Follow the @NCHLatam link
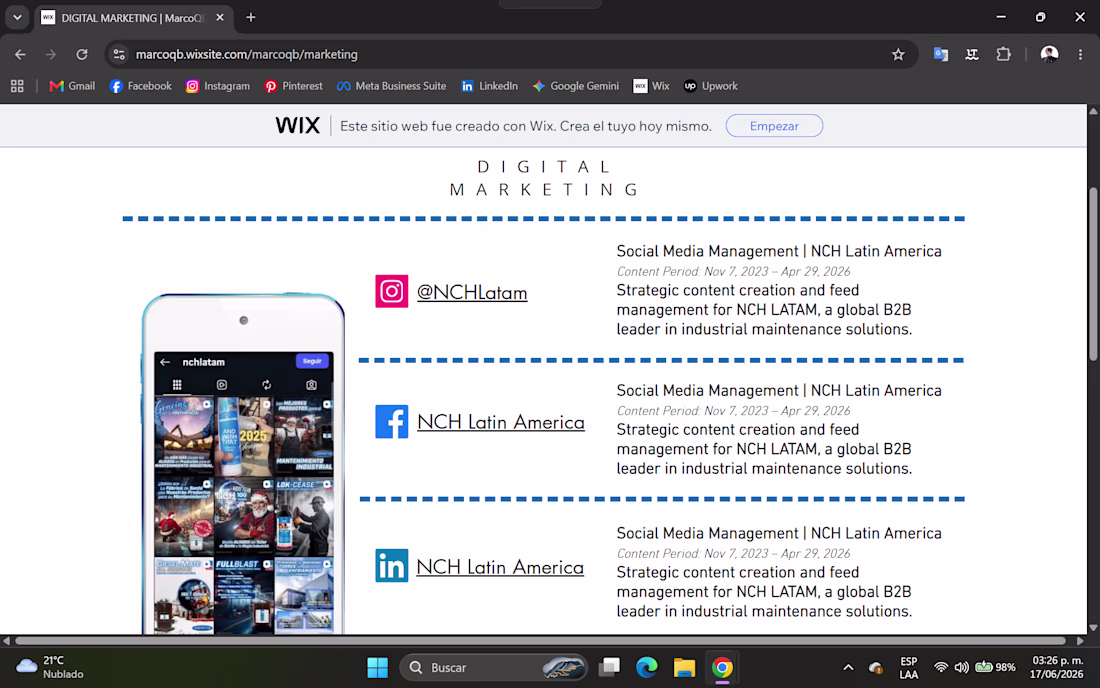Image resolution: width=1100 pixels, height=688 pixels. pos(472,292)
